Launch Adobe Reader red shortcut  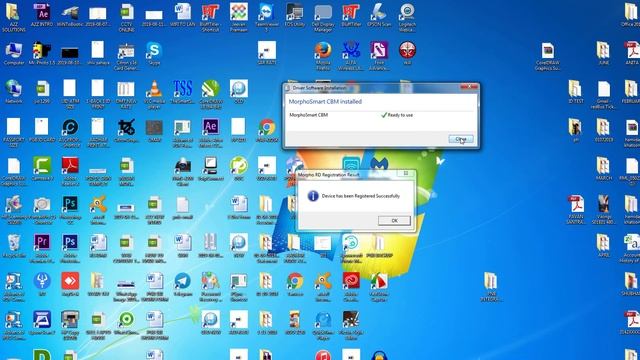[x=70, y=171]
